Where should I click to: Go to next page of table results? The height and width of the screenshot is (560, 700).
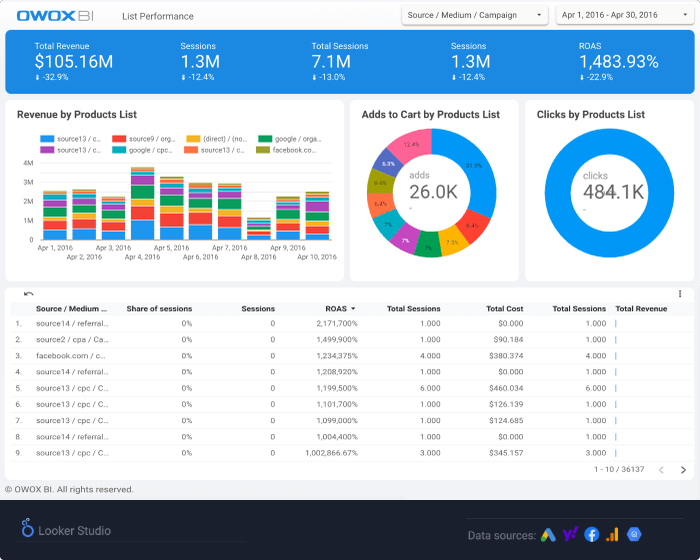point(683,470)
